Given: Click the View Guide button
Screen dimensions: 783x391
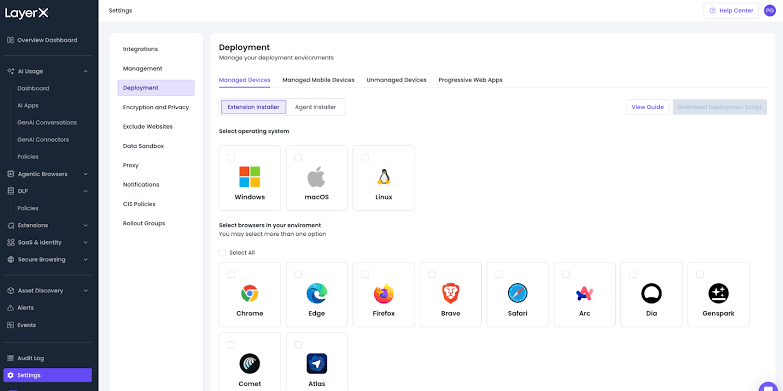Looking at the screenshot, I should click(648, 107).
